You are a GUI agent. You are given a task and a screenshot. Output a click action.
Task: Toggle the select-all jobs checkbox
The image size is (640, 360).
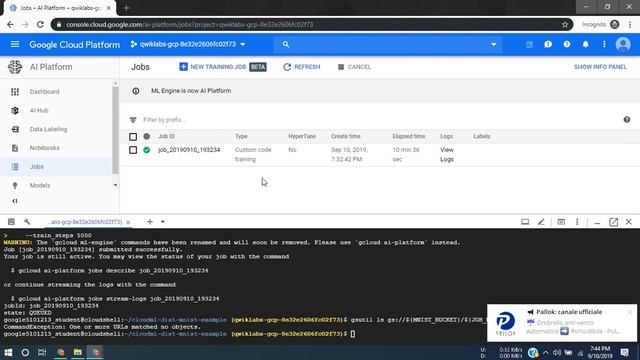pos(133,137)
